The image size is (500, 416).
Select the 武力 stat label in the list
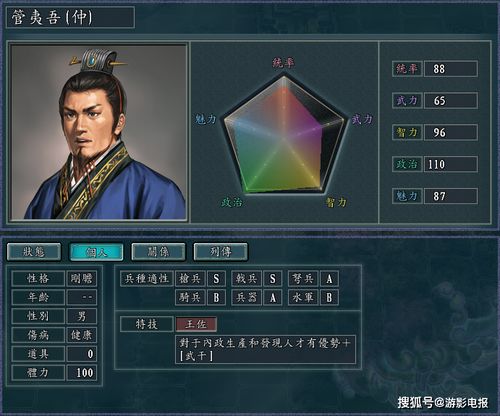click(x=407, y=101)
